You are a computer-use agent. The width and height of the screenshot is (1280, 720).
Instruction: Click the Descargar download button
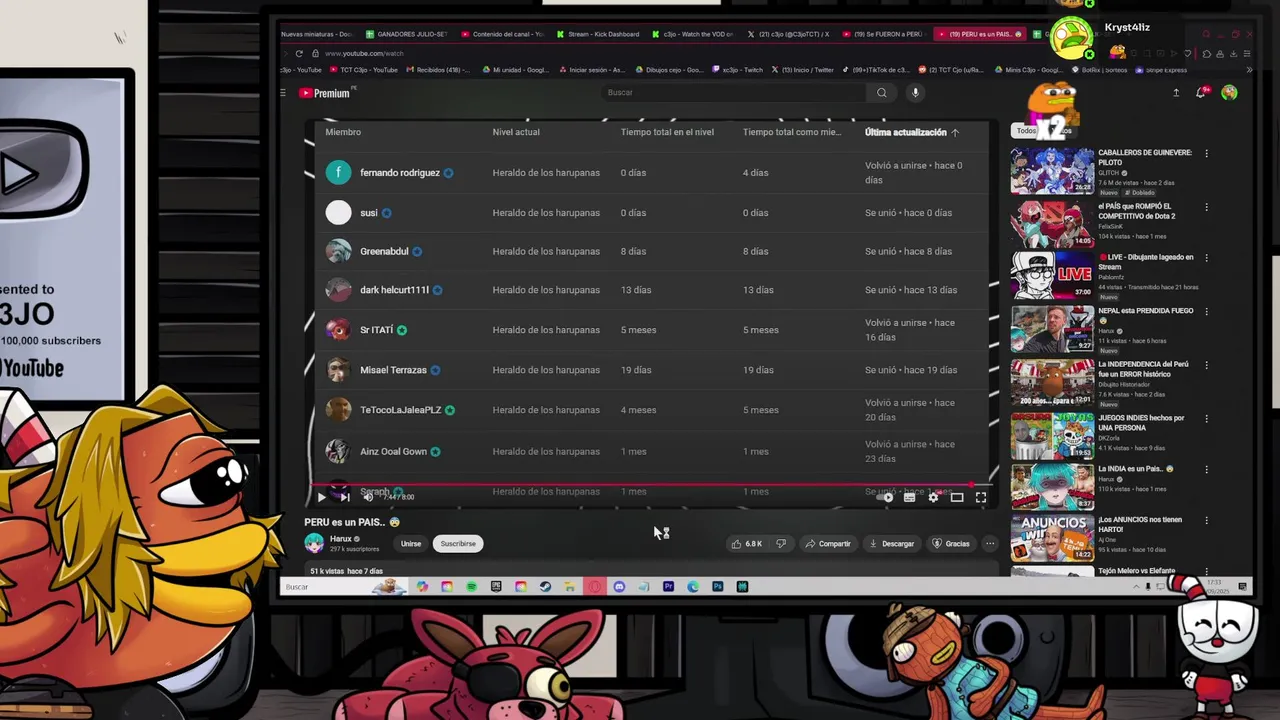coord(892,544)
